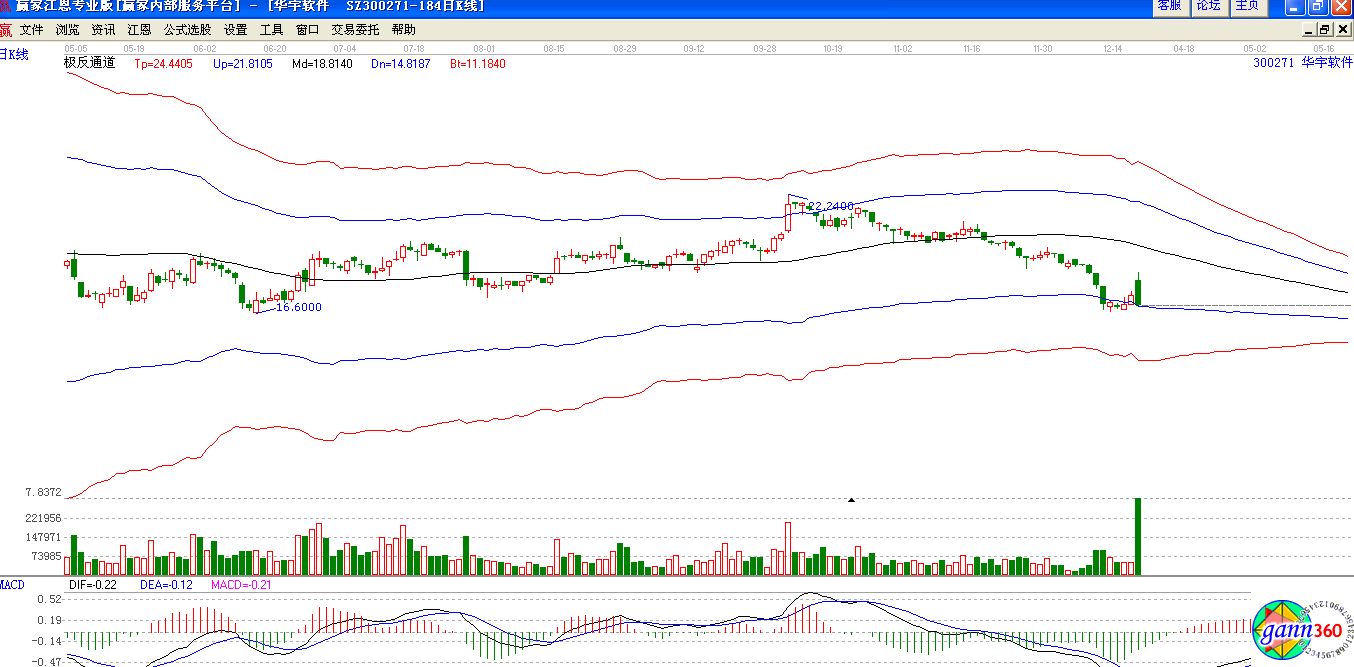Restore the inner chart window
This screenshot has width=1354, height=667.
(x=1325, y=30)
